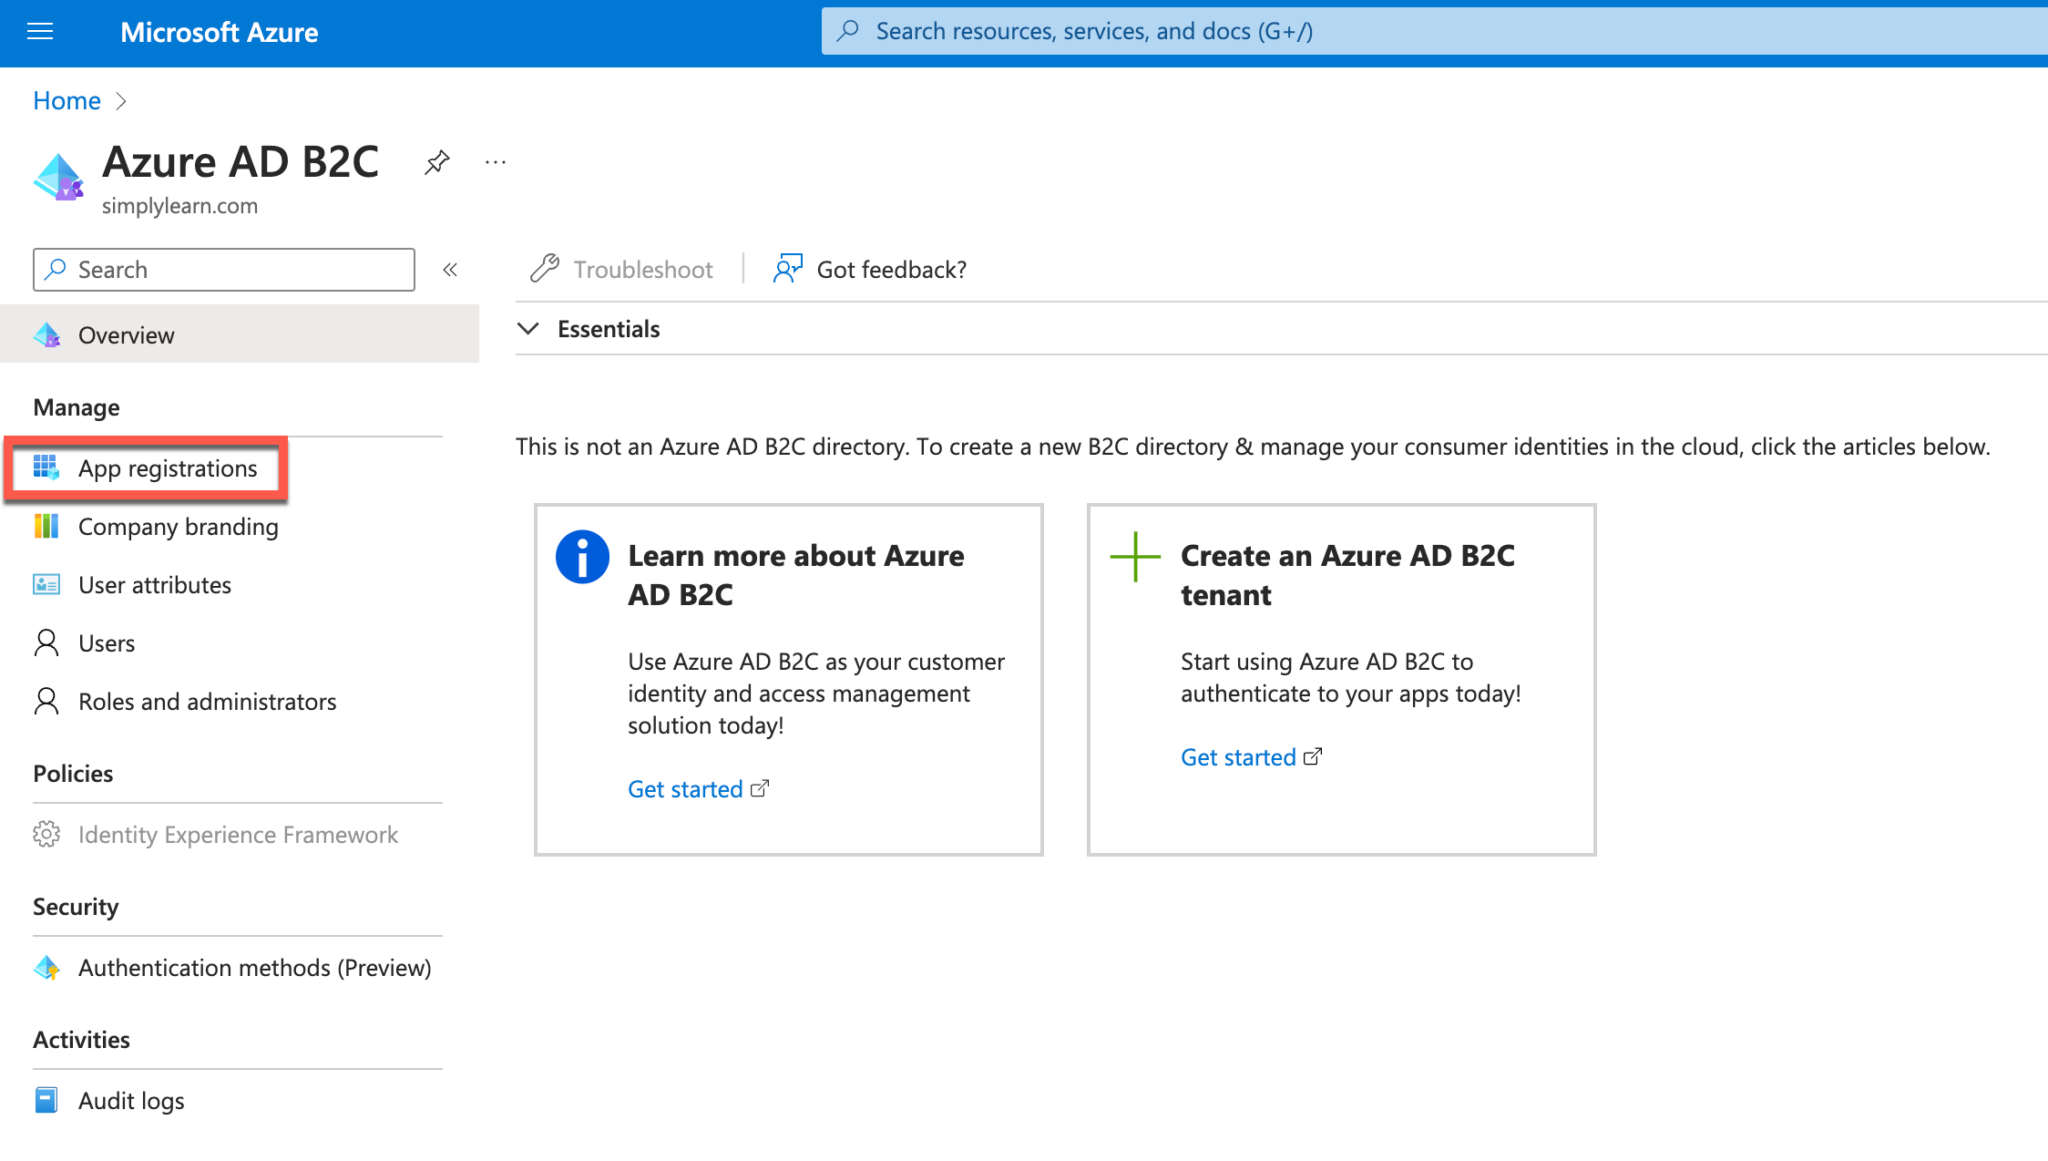Expand the Home breadcrumb chevron
This screenshot has width=2048, height=1161.
point(121,100)
